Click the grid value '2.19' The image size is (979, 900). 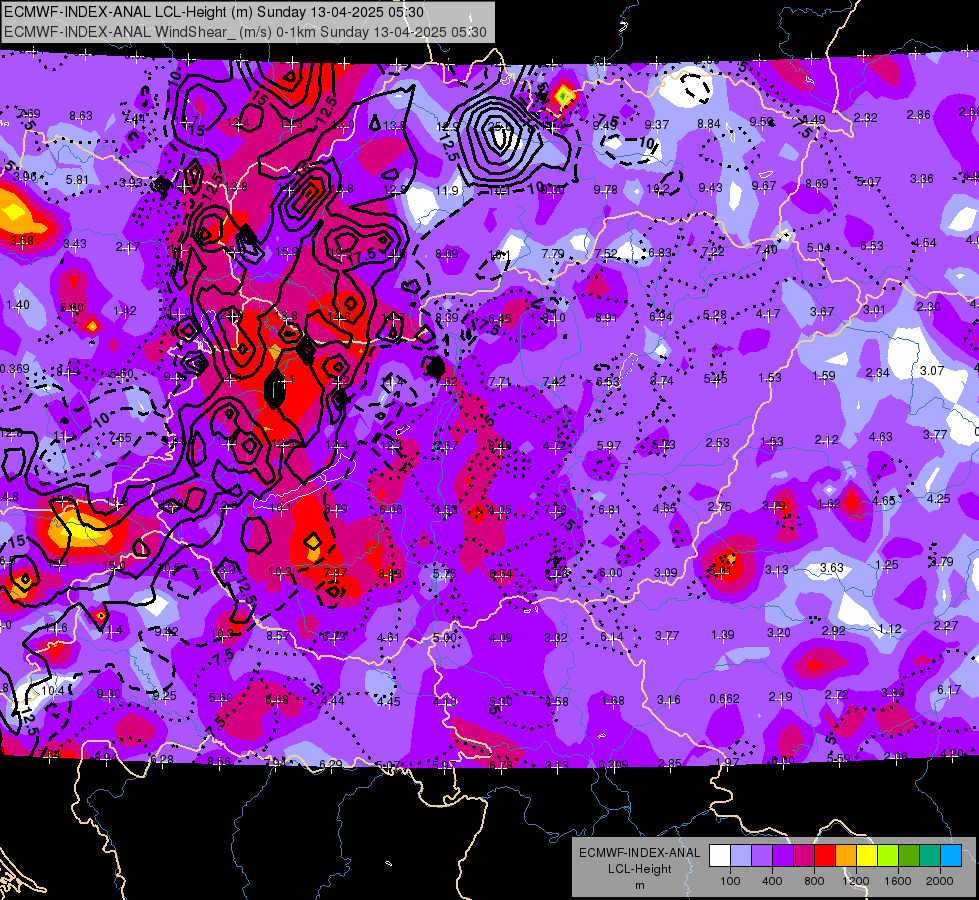click(780, 696)
